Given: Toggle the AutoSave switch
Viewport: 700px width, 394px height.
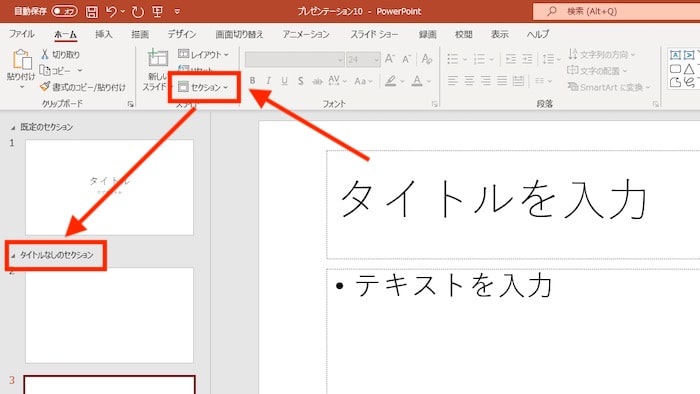Looking at the screenshot, I should (64, 11).
